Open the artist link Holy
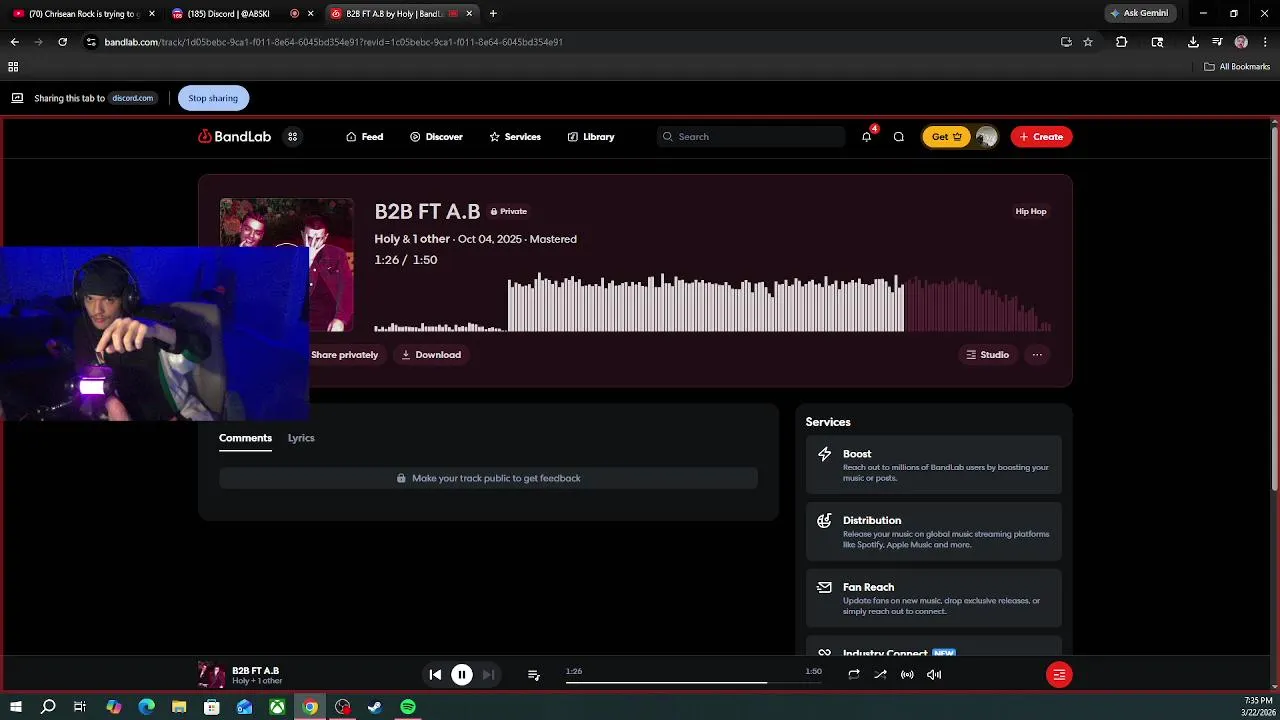This screenshot has width=1280, height=720. click(x=387, y=239)
